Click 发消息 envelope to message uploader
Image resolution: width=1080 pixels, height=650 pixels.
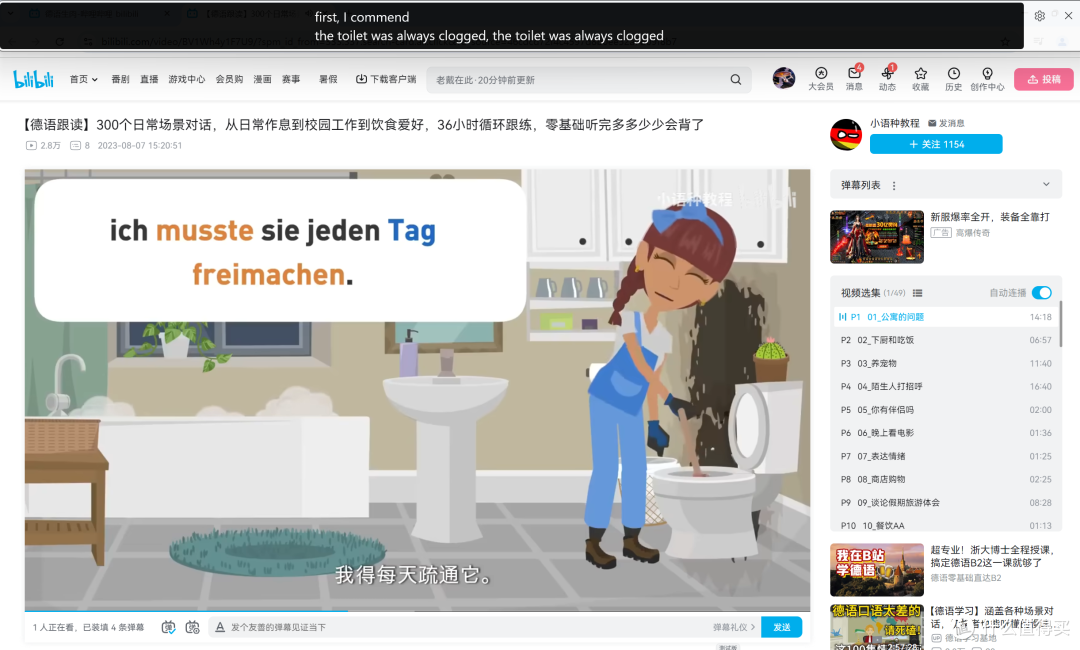(946, 123)
